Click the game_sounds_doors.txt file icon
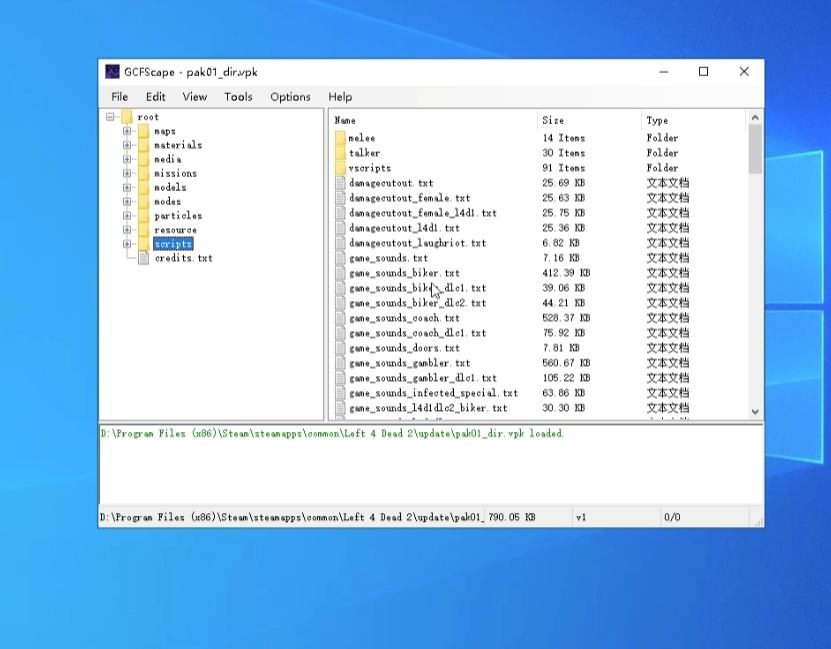 [x=340, y=348]
